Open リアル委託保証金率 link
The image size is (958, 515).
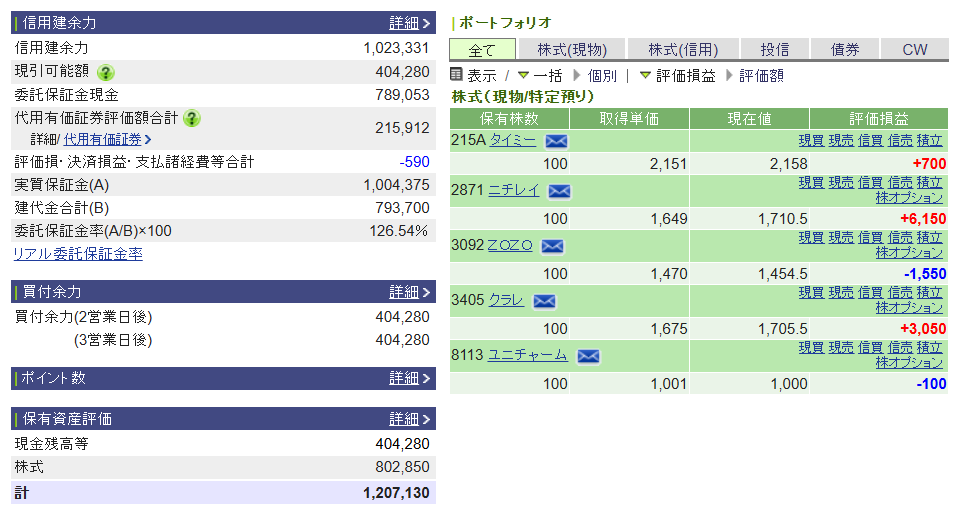tap(78, 254)
